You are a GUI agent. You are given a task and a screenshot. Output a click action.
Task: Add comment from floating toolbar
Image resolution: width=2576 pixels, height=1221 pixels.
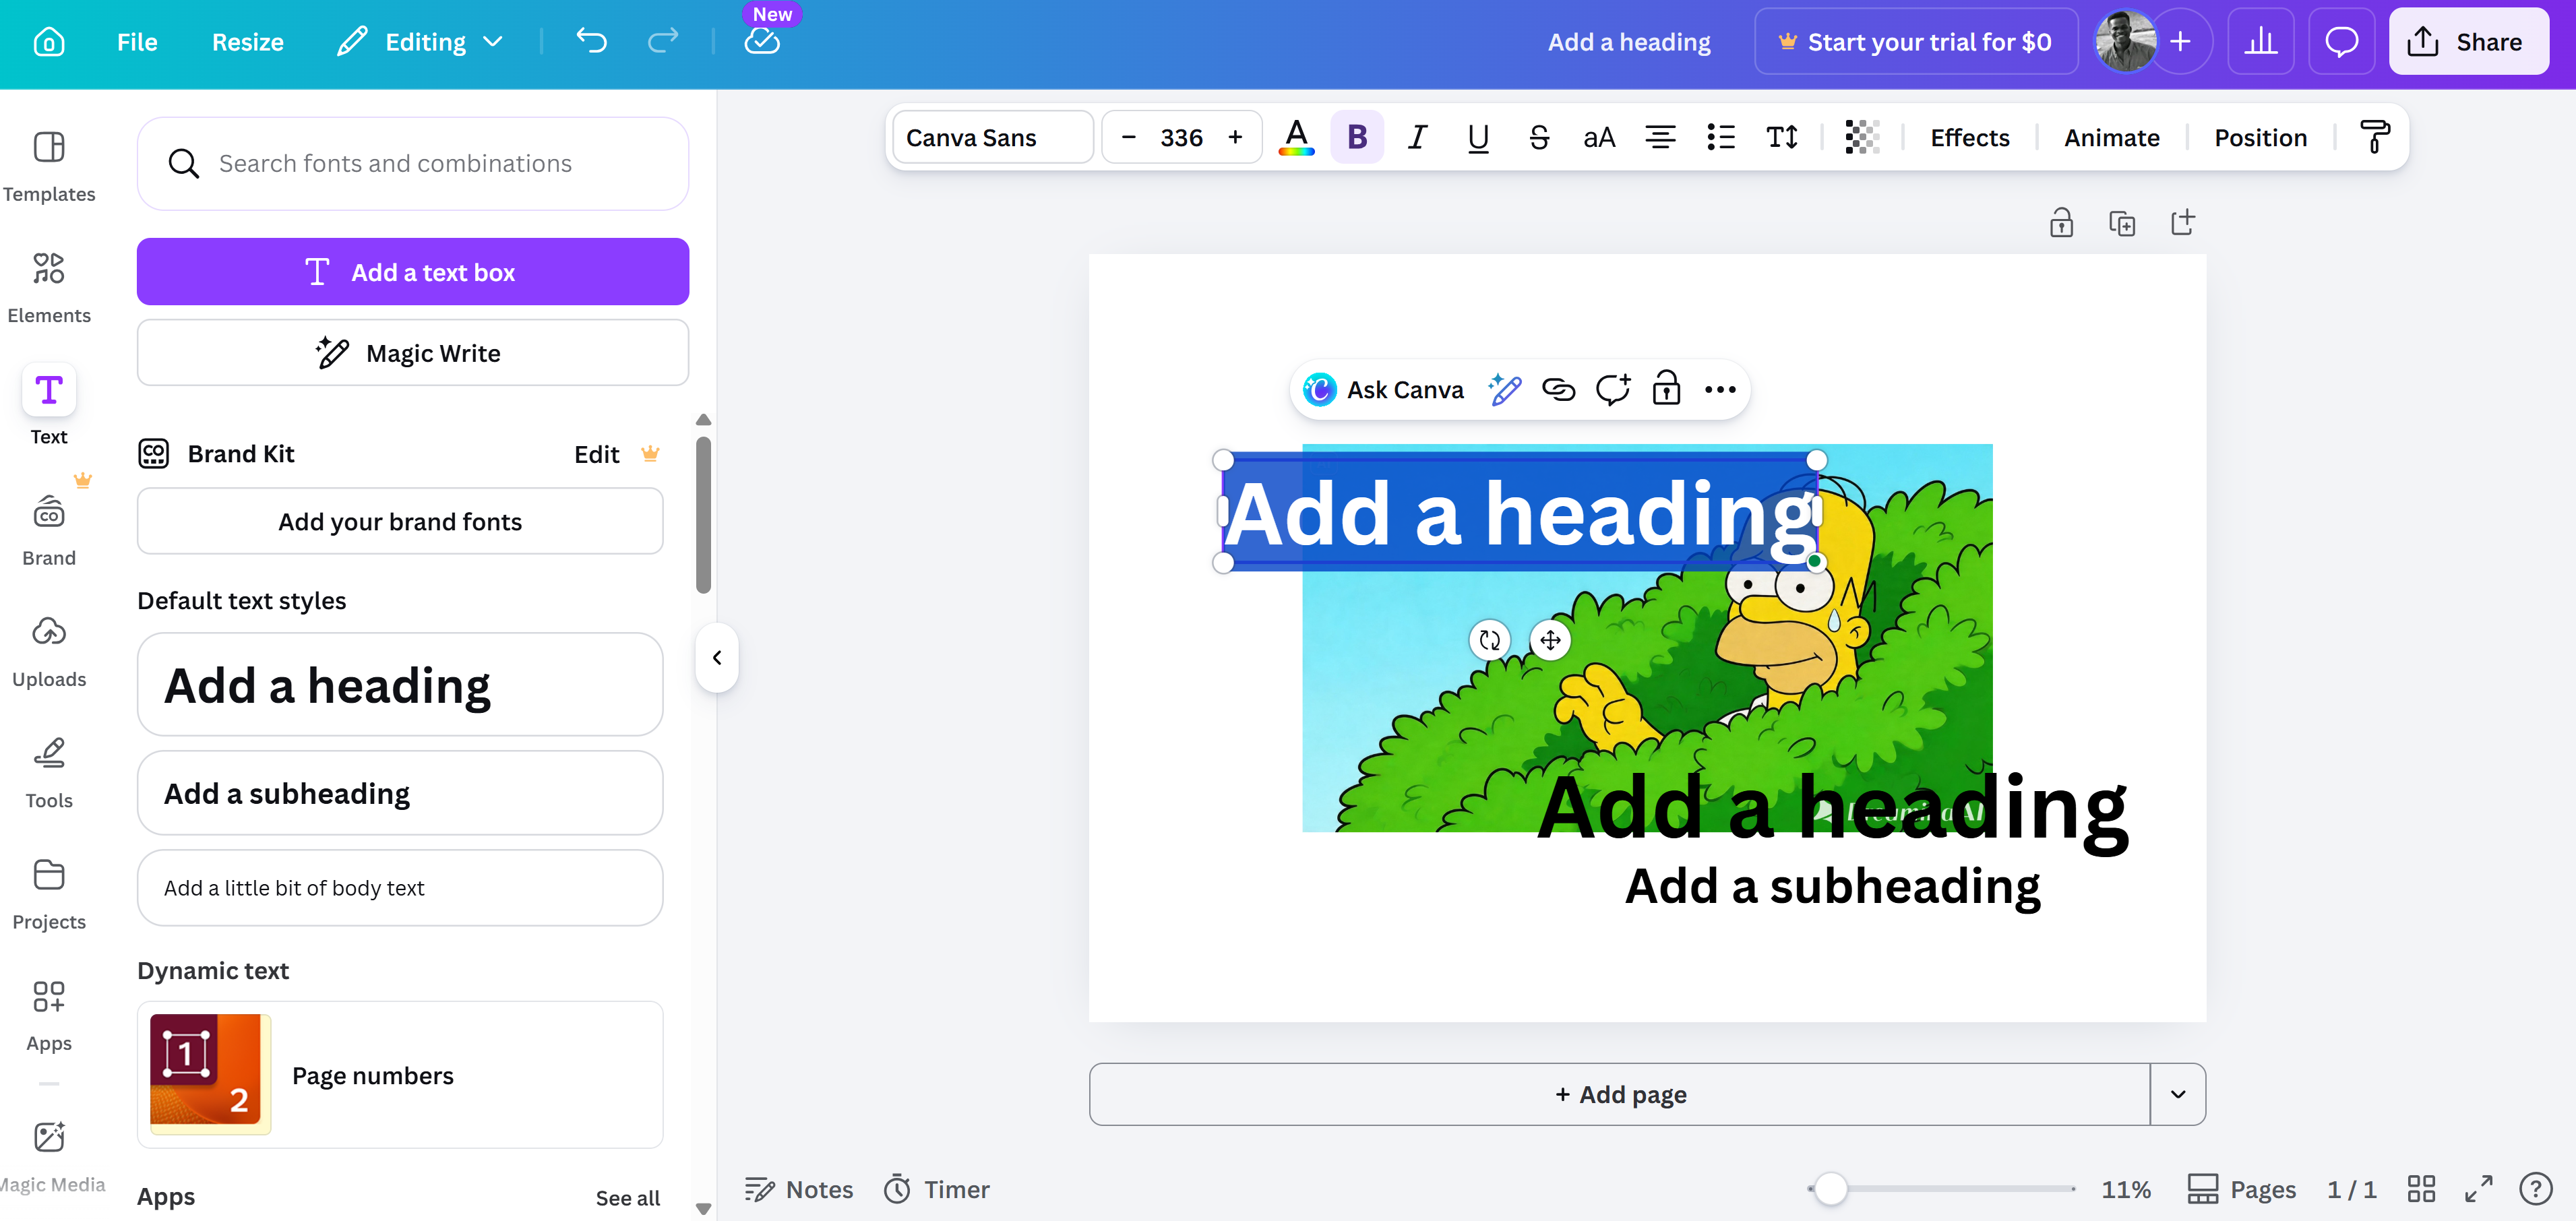click(x=1612, y=389)
